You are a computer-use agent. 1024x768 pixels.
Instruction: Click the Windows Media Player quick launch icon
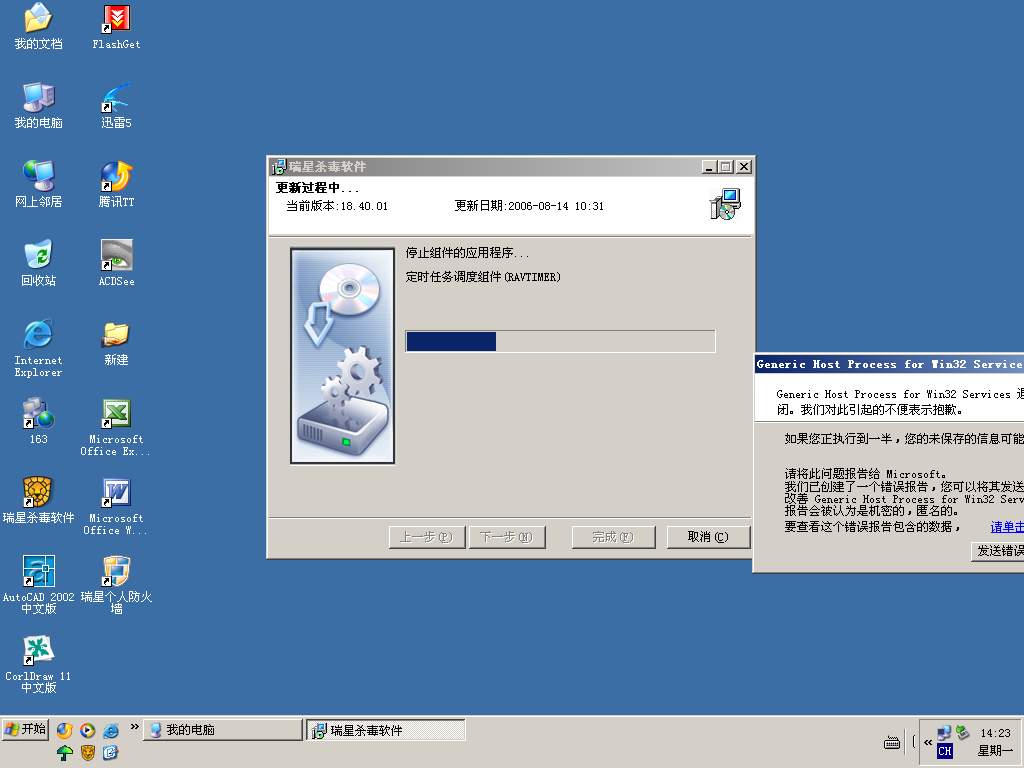(x=88, y=731)
